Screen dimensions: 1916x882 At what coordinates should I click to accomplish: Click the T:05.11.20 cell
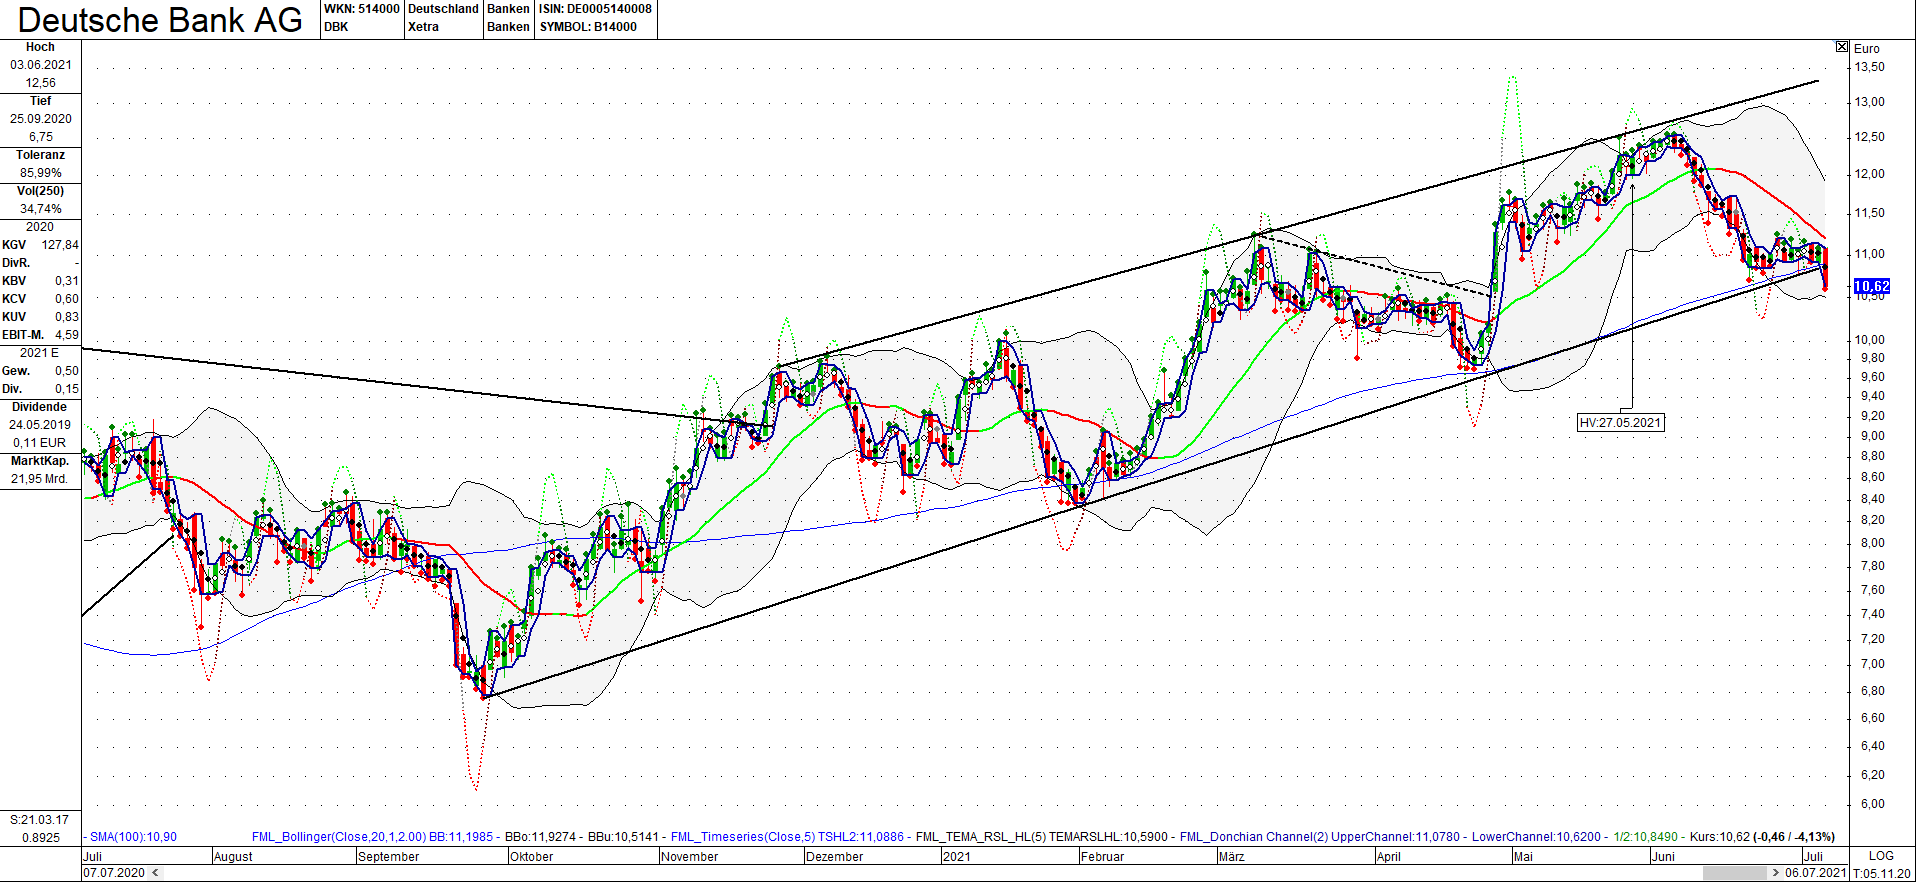pyautogui.click(x=1882, y=874)
